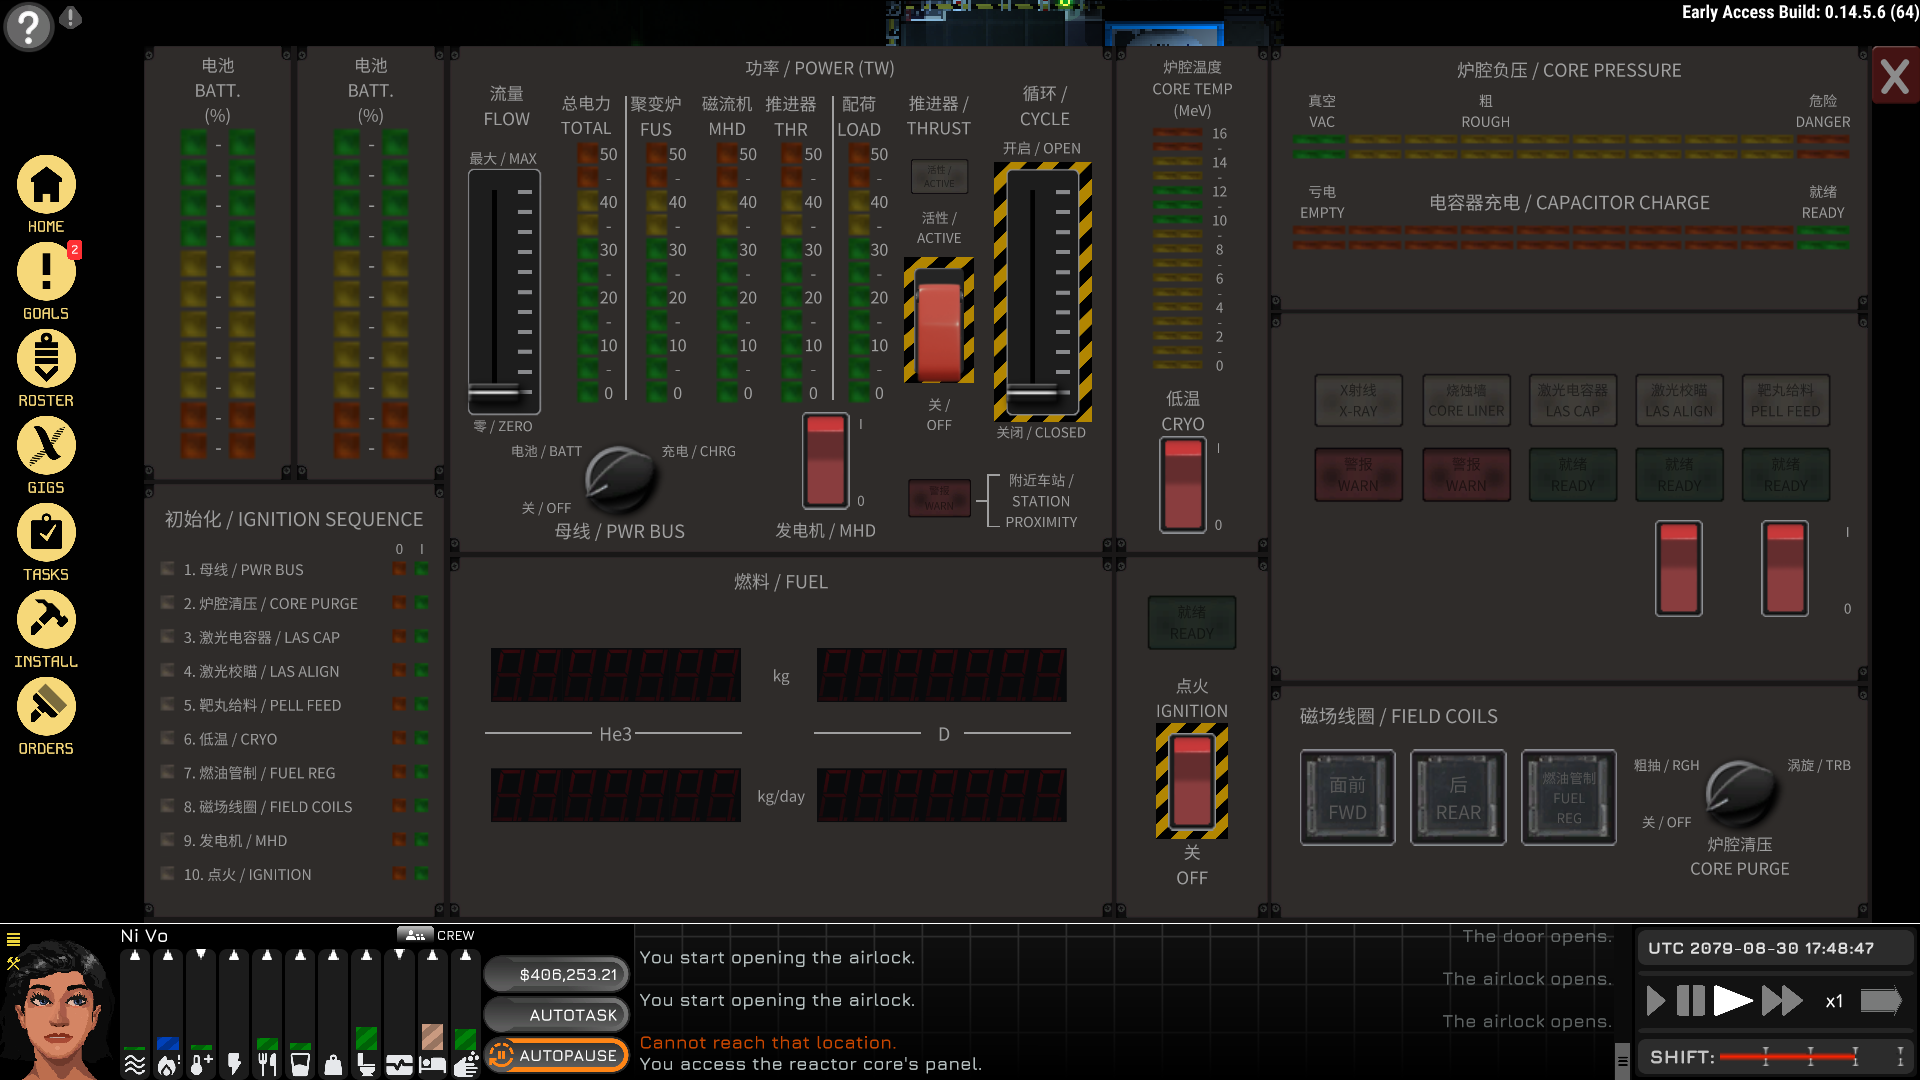
Task: Open the Goals alert icon
Action: pos(46,272)
